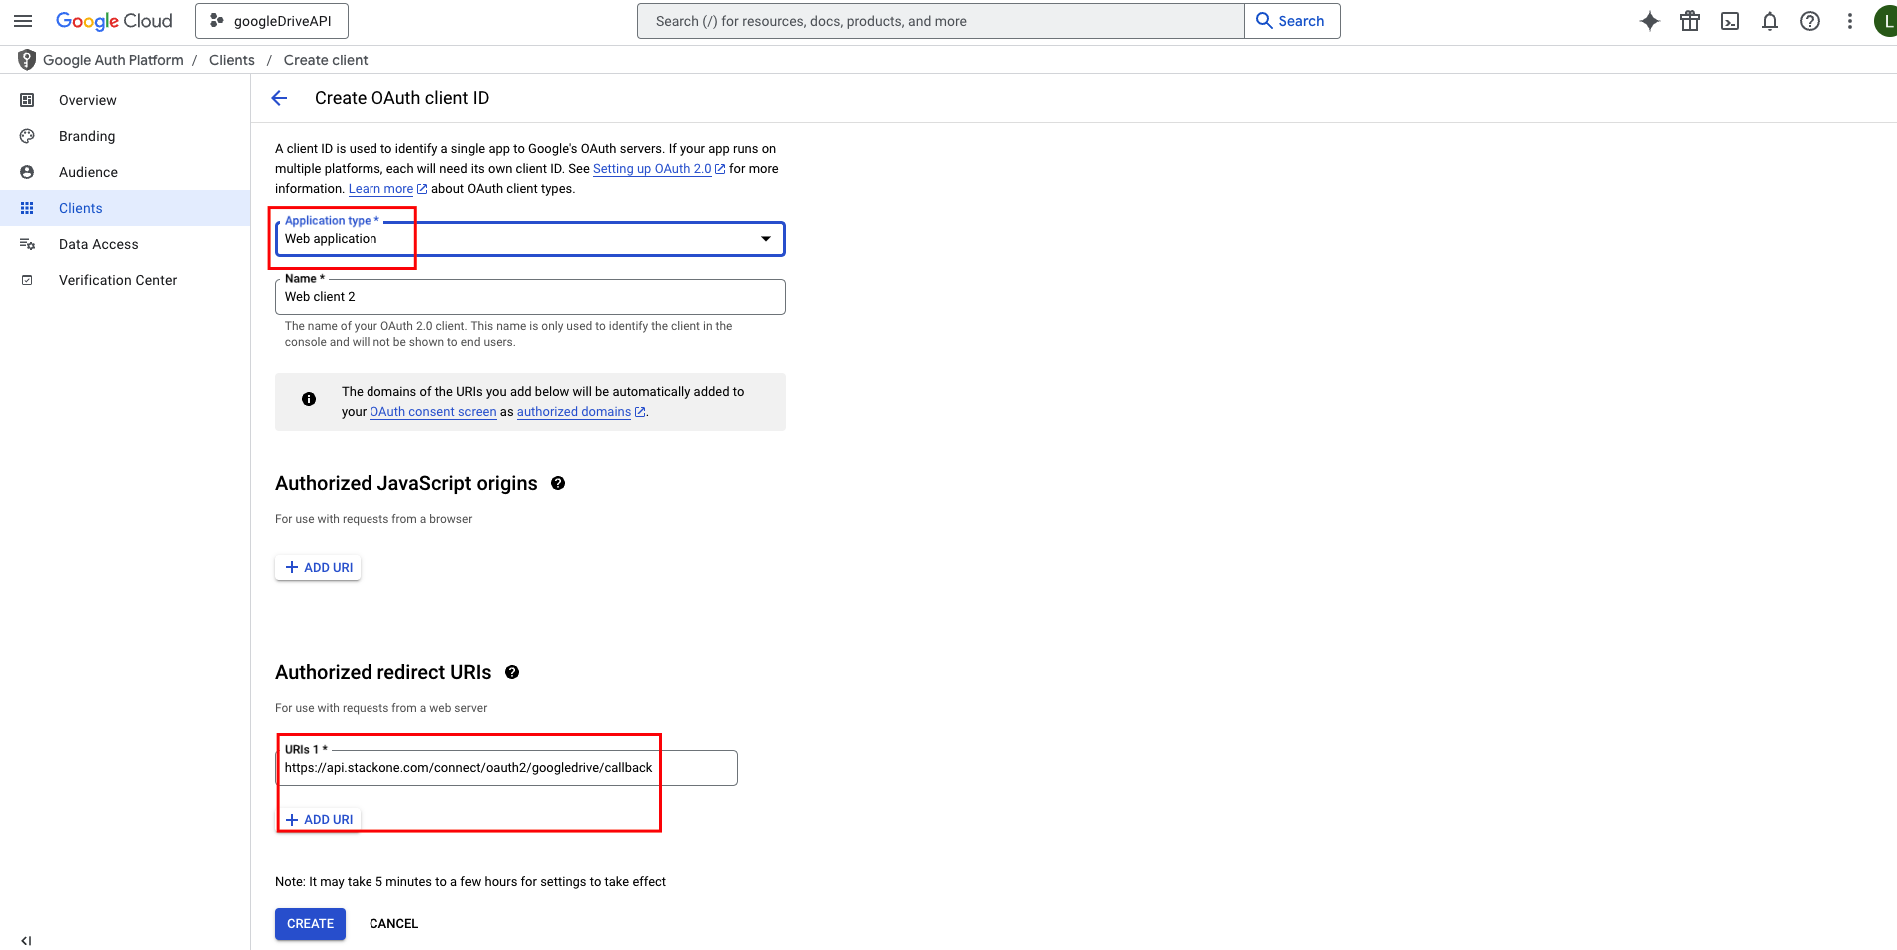
Task: Open the free trial gift icon
Action: [1690, 21]
